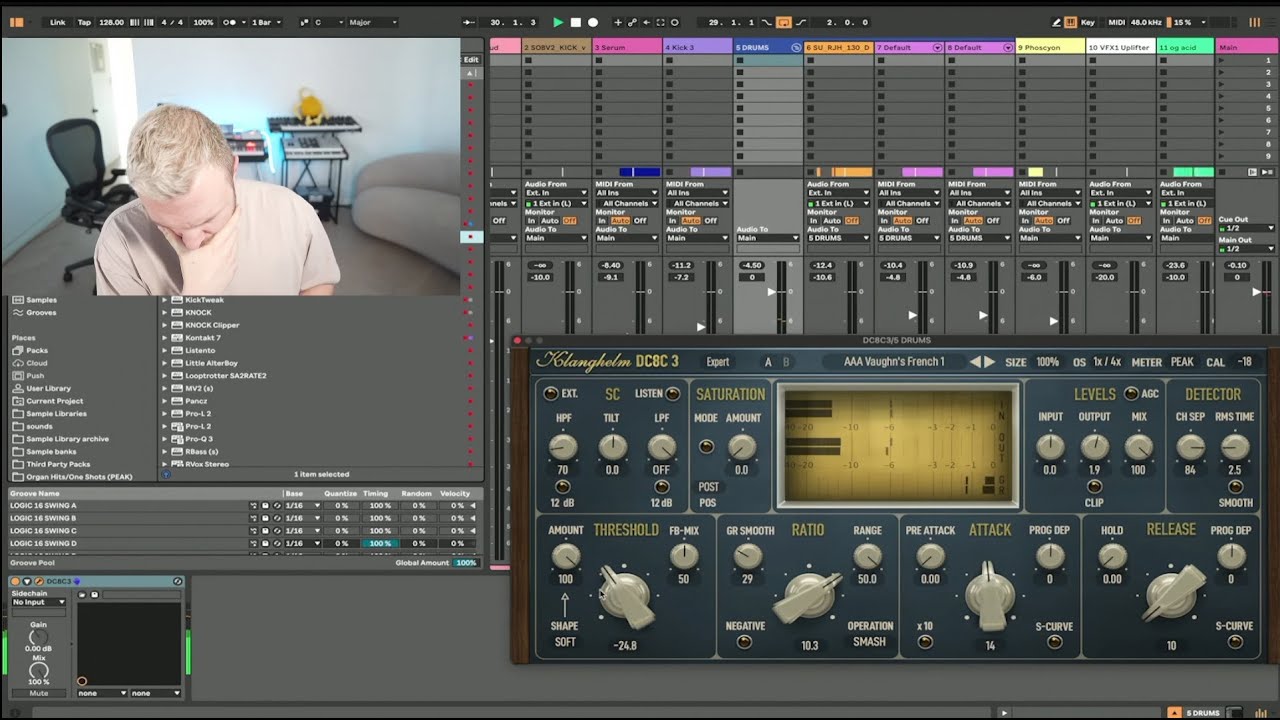
Task: Arm the Arrangement Record circle button
Action: tap(592, 22)
